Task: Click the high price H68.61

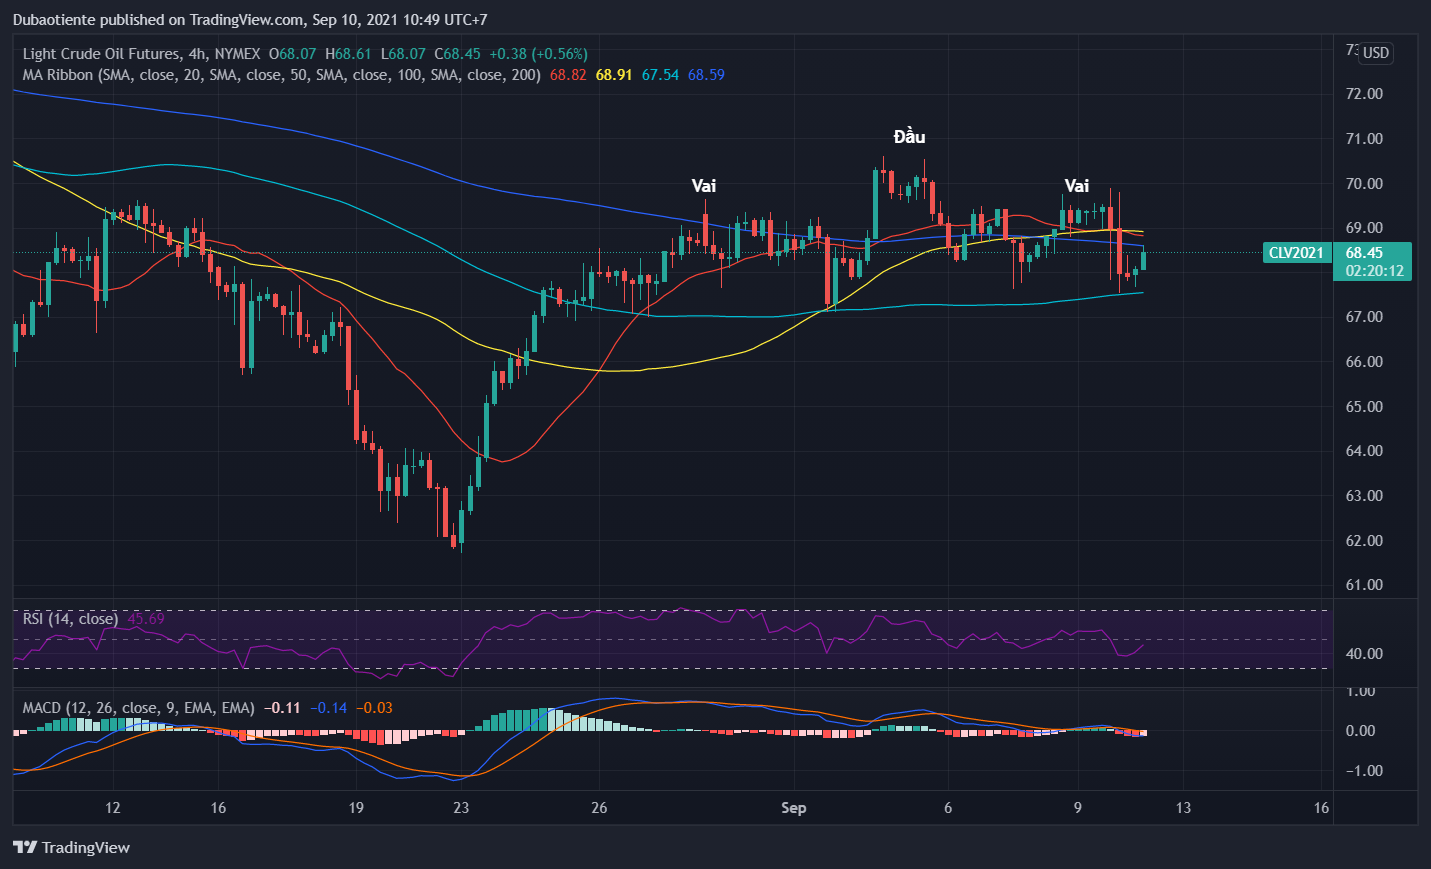Action: (x=348, y=54)
